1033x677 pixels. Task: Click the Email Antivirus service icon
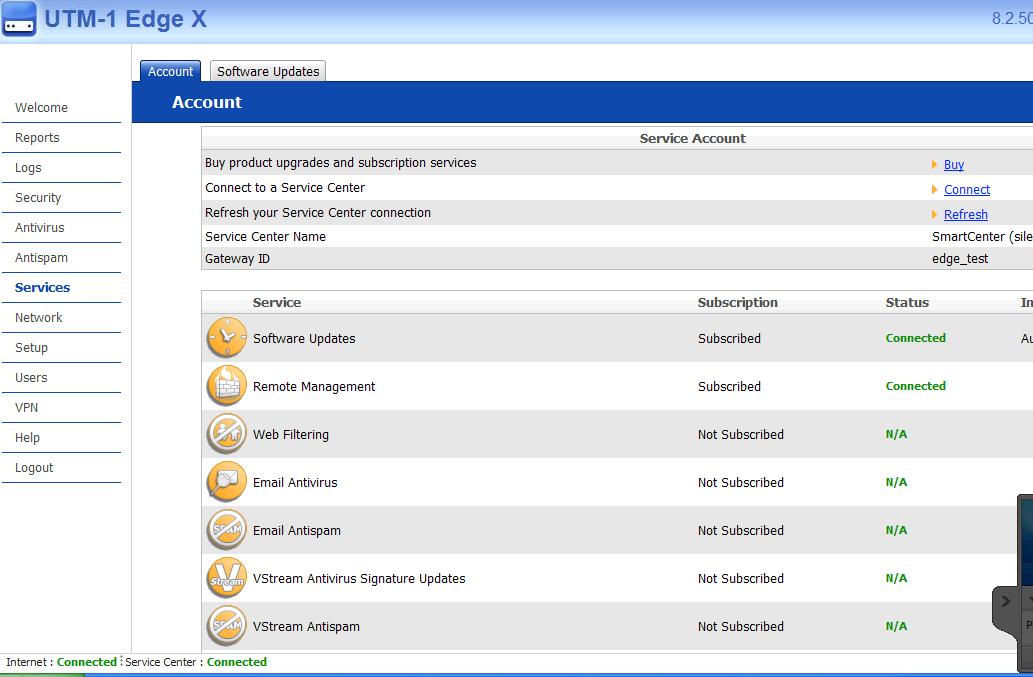[227, 481]
